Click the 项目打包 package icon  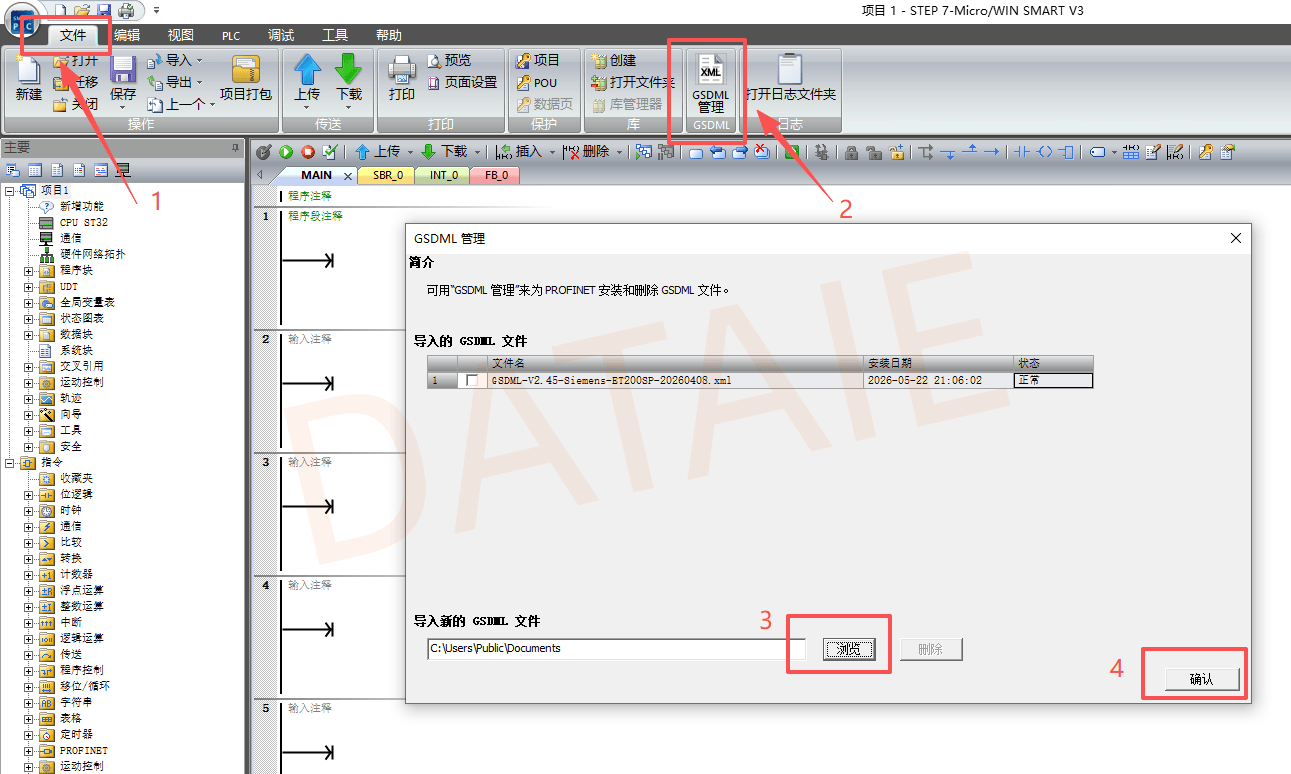click(x=245, y=69)
